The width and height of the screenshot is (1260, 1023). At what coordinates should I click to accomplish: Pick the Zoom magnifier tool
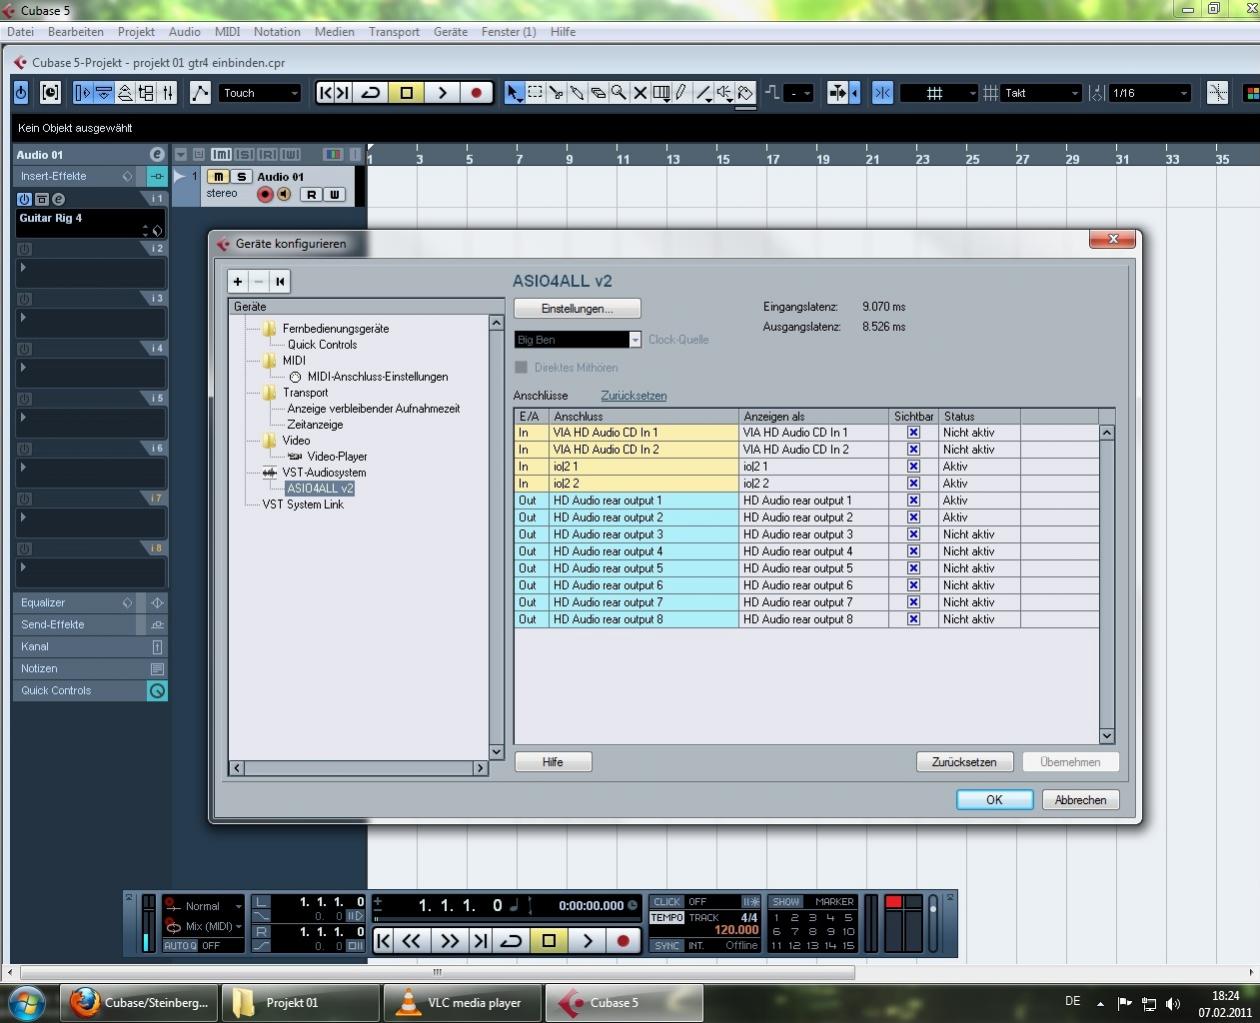tap(619, 93)
